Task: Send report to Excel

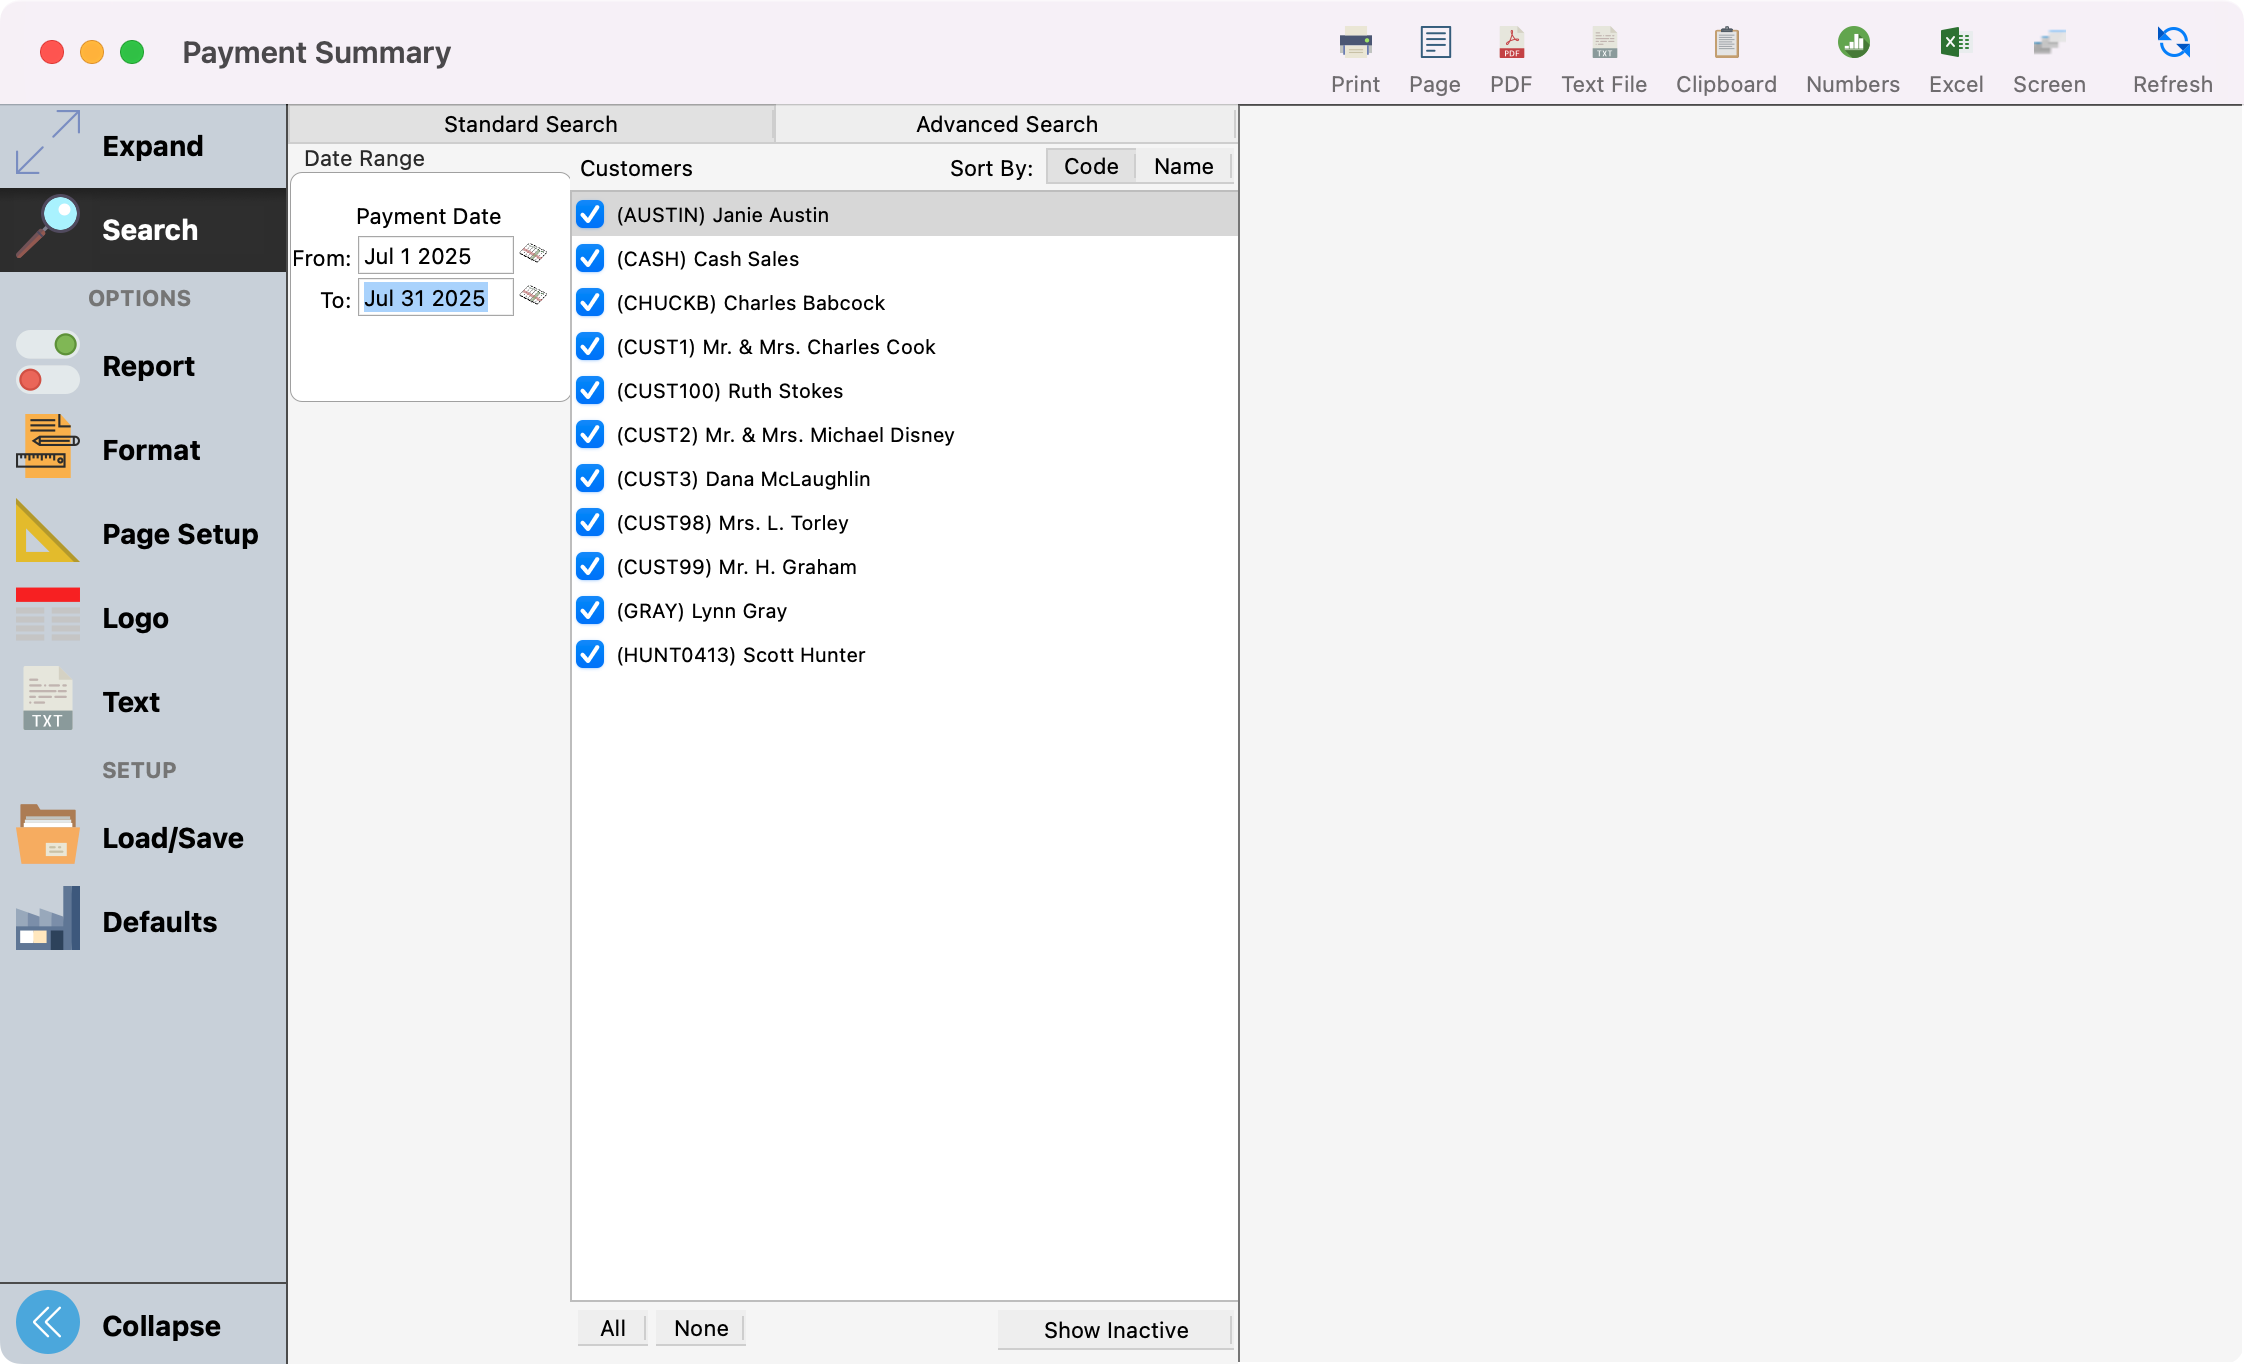Action: tap(1955, 55)
